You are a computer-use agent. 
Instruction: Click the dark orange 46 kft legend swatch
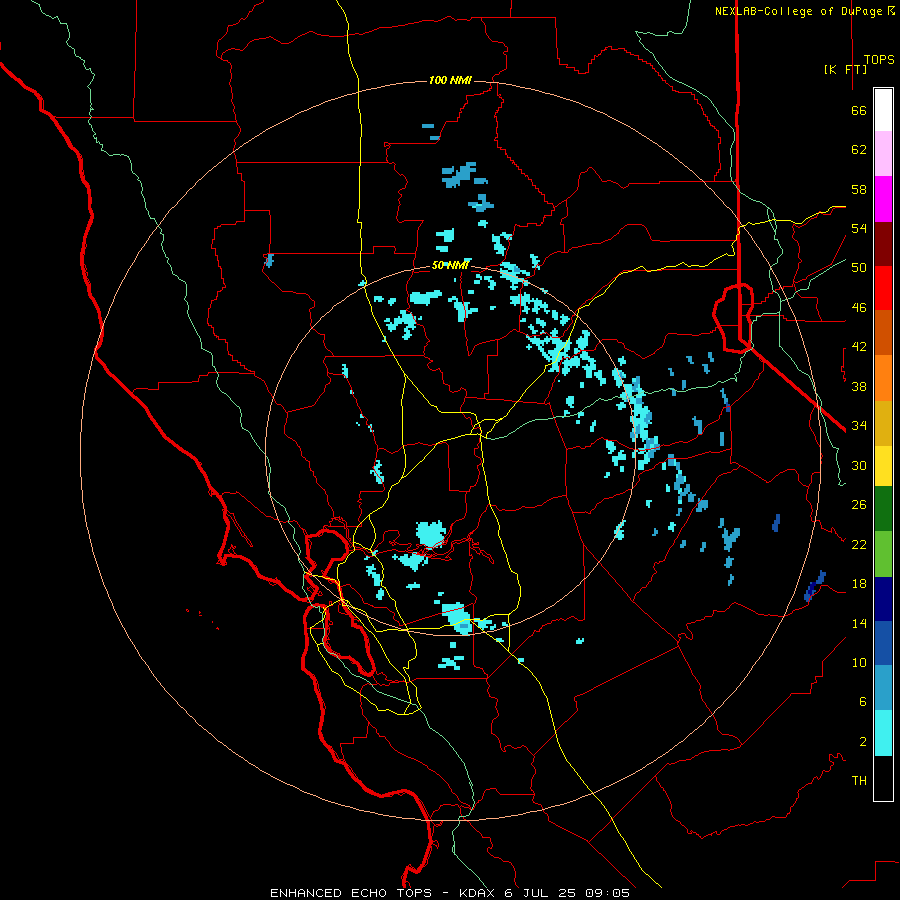(x=883, y=332)
